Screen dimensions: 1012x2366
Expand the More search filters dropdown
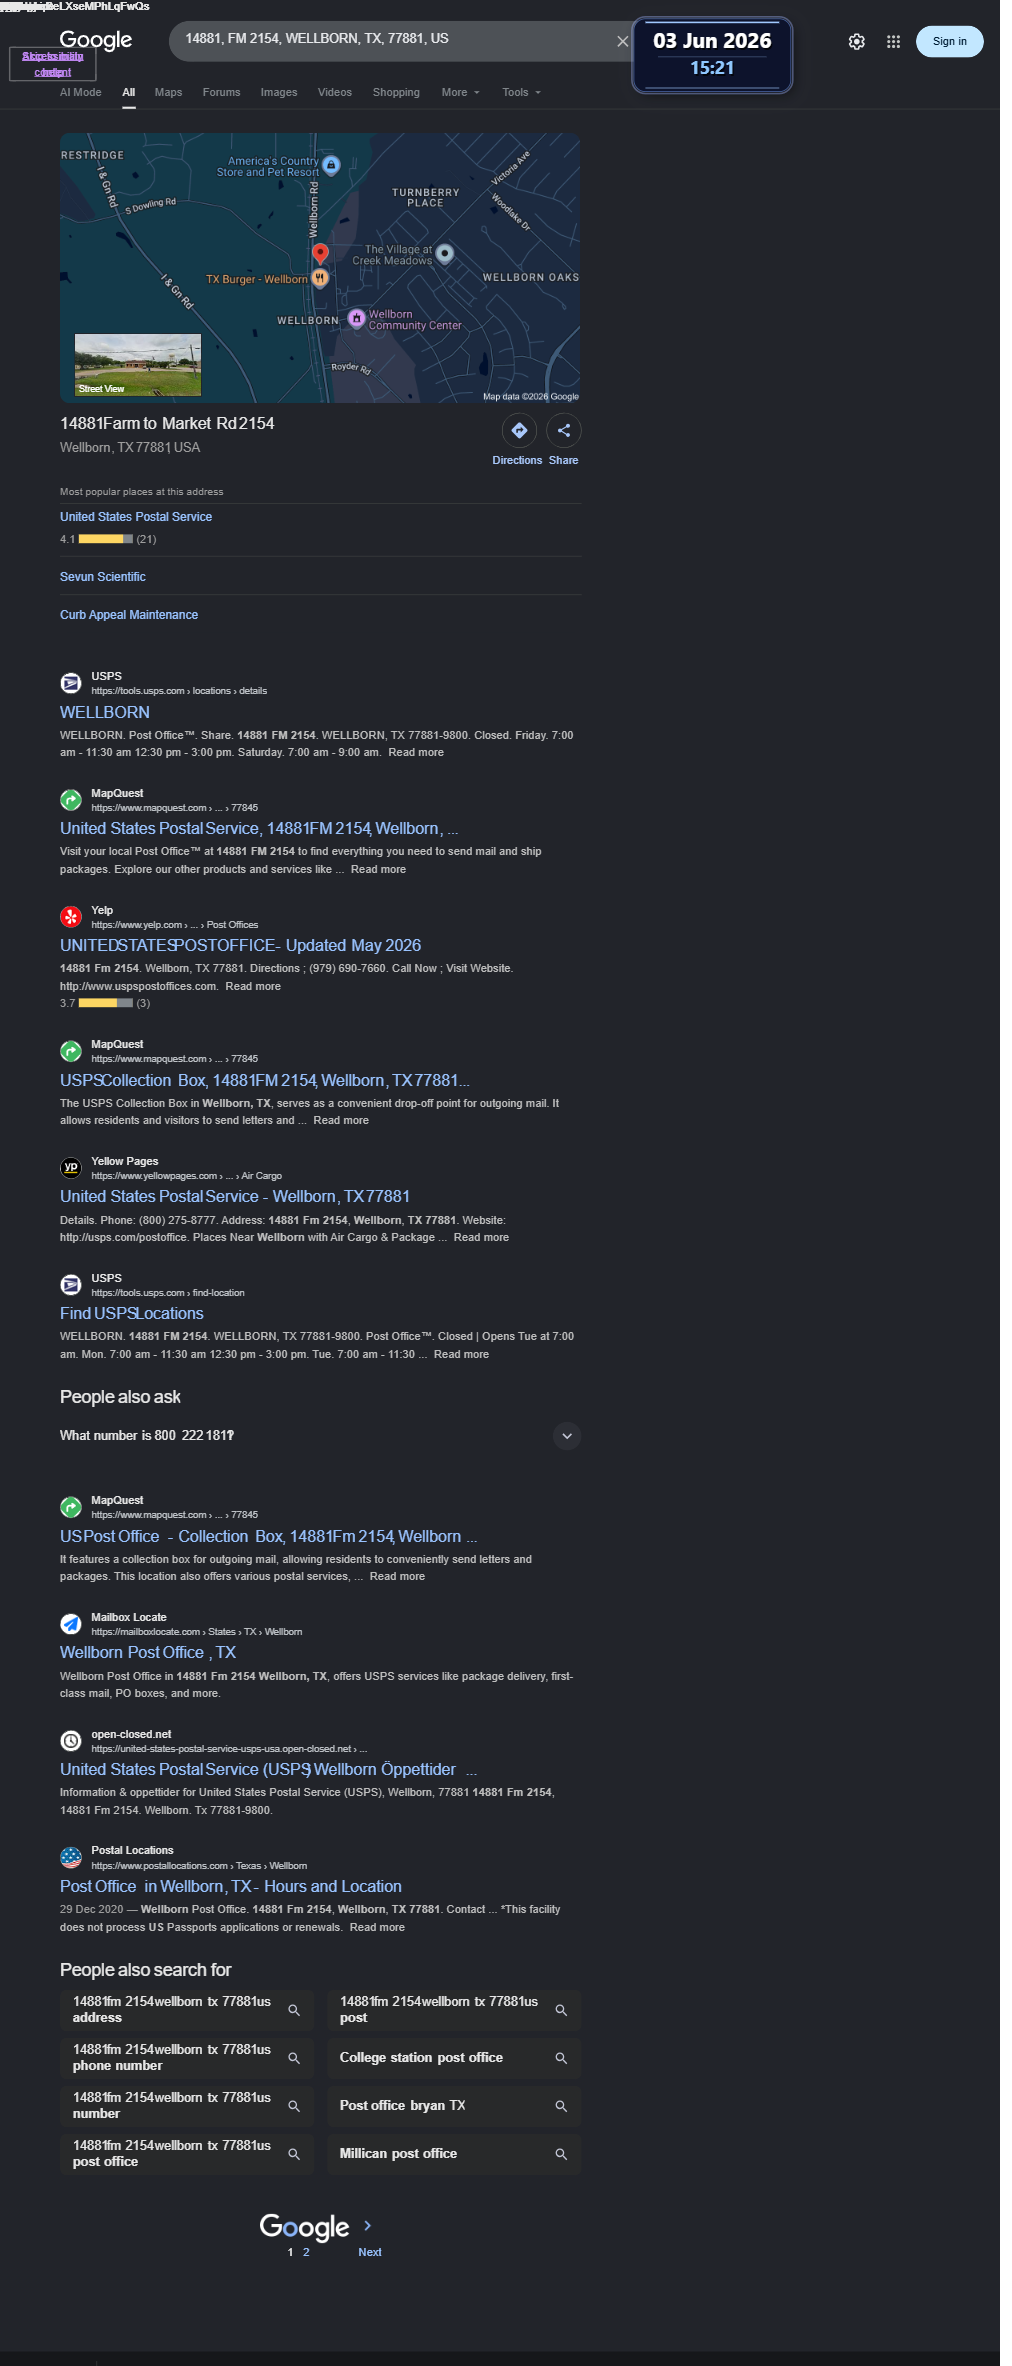[x=461, y=92]
